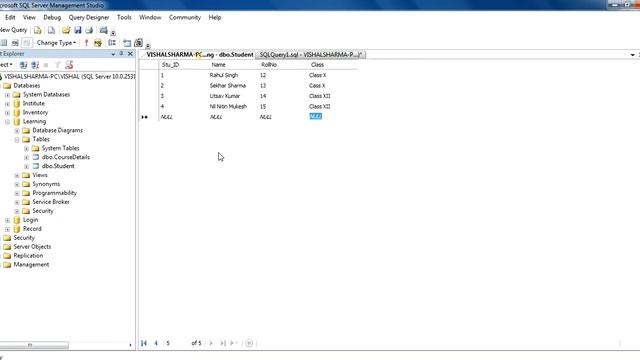
Task: Collapse the Tables folder
Action: tap(17, 140)
